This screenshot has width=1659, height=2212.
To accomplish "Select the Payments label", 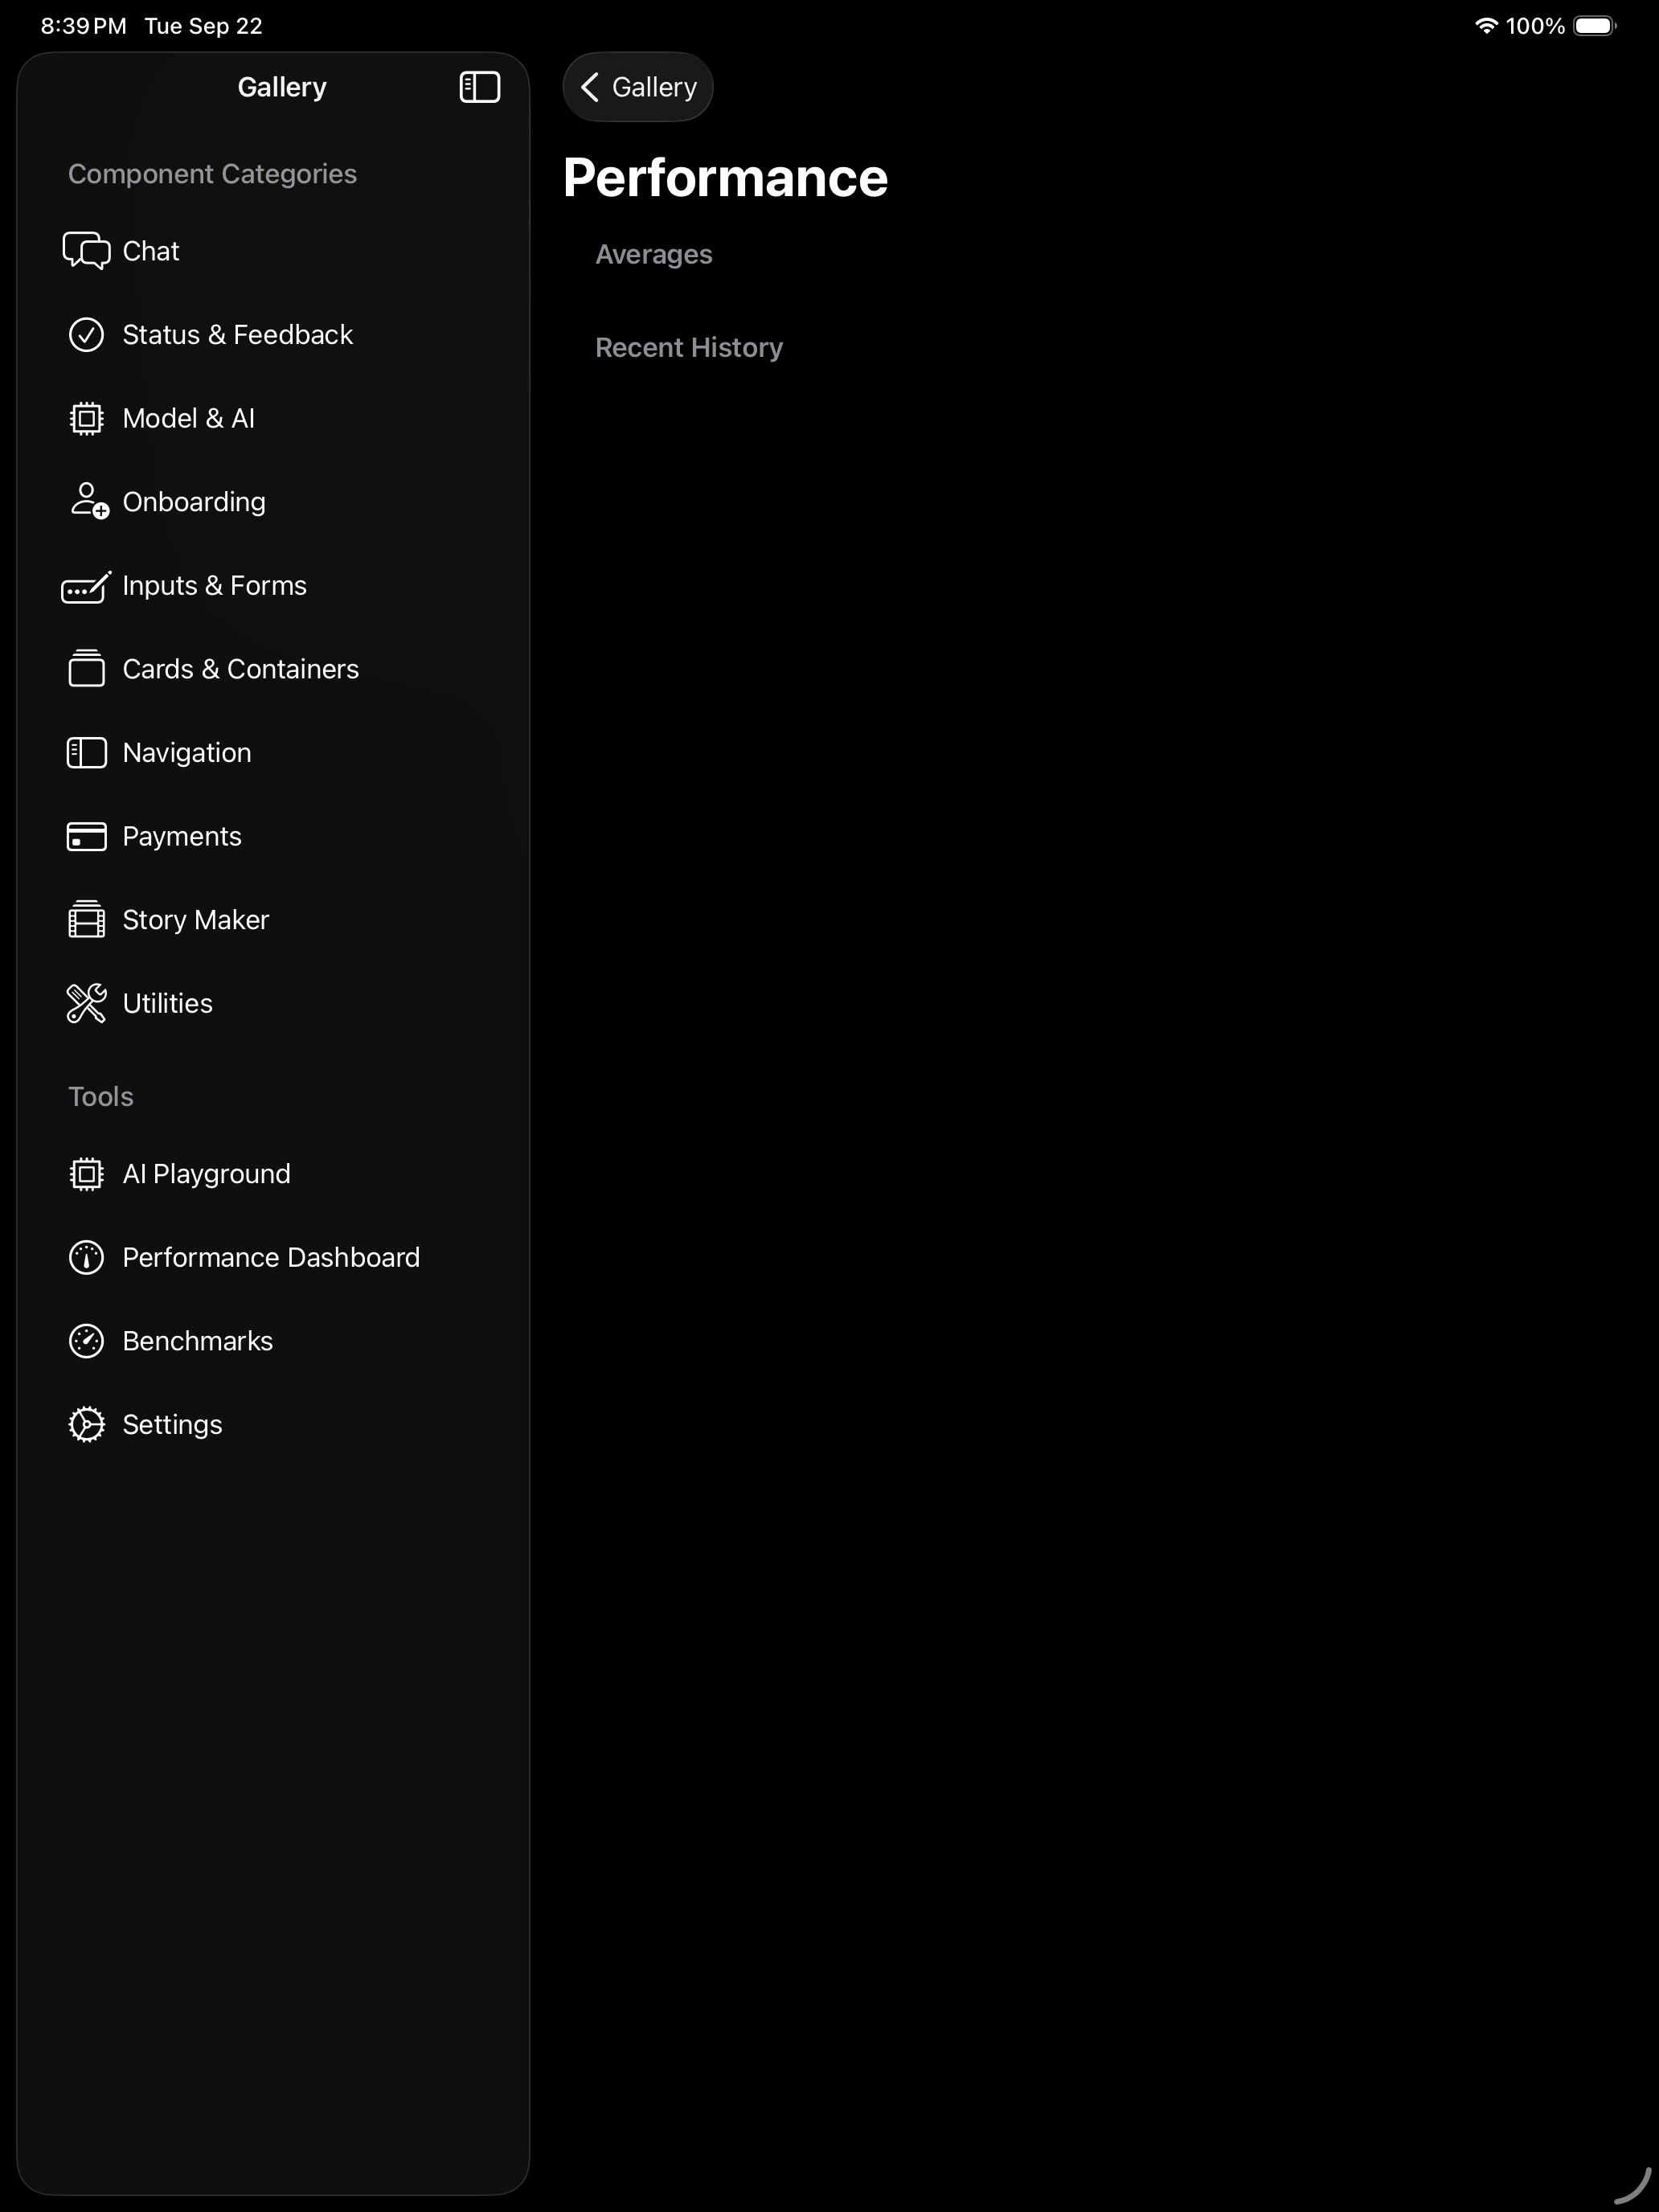I will 182,837.
